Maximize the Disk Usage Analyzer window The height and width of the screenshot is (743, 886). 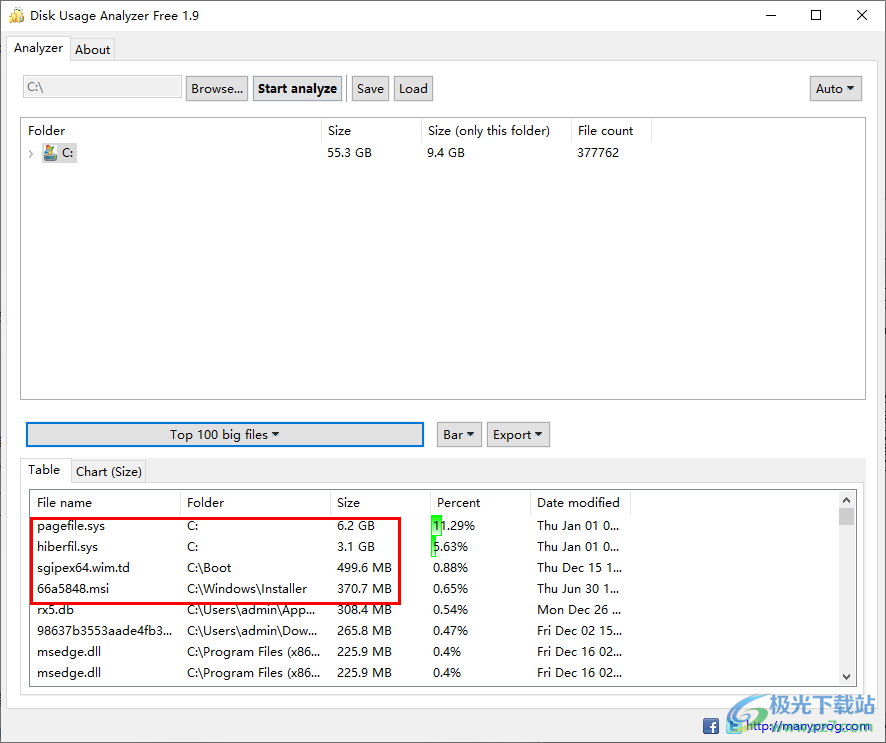pyautogui.click(x=816, y=15)
